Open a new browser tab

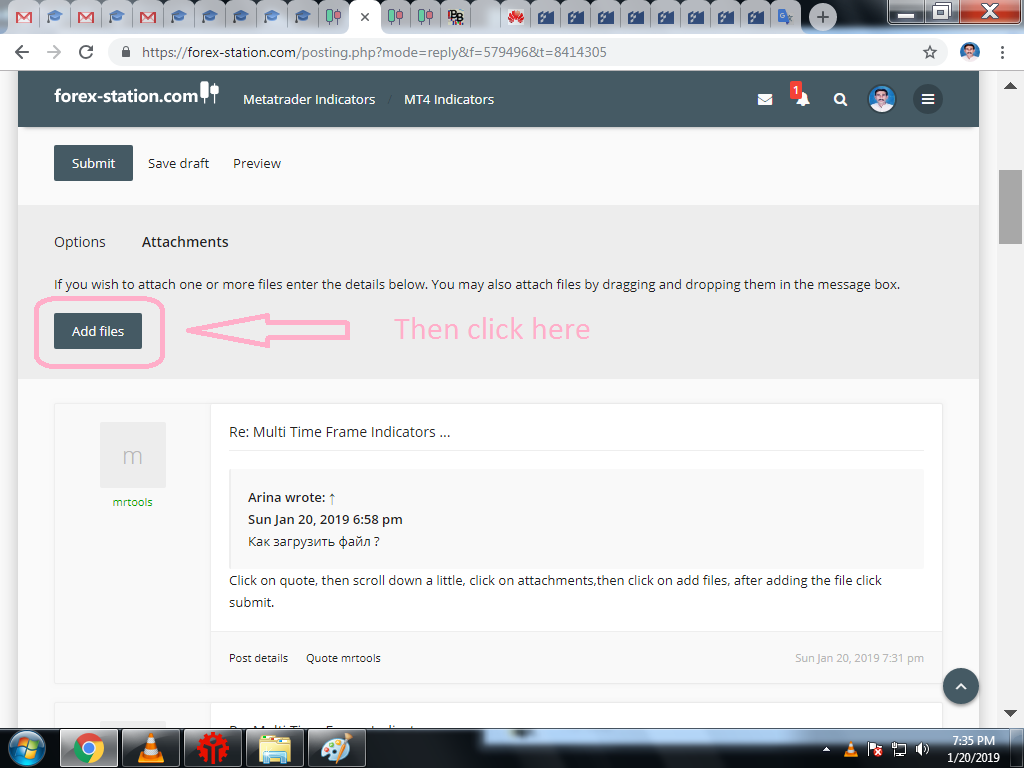[823, 17]
